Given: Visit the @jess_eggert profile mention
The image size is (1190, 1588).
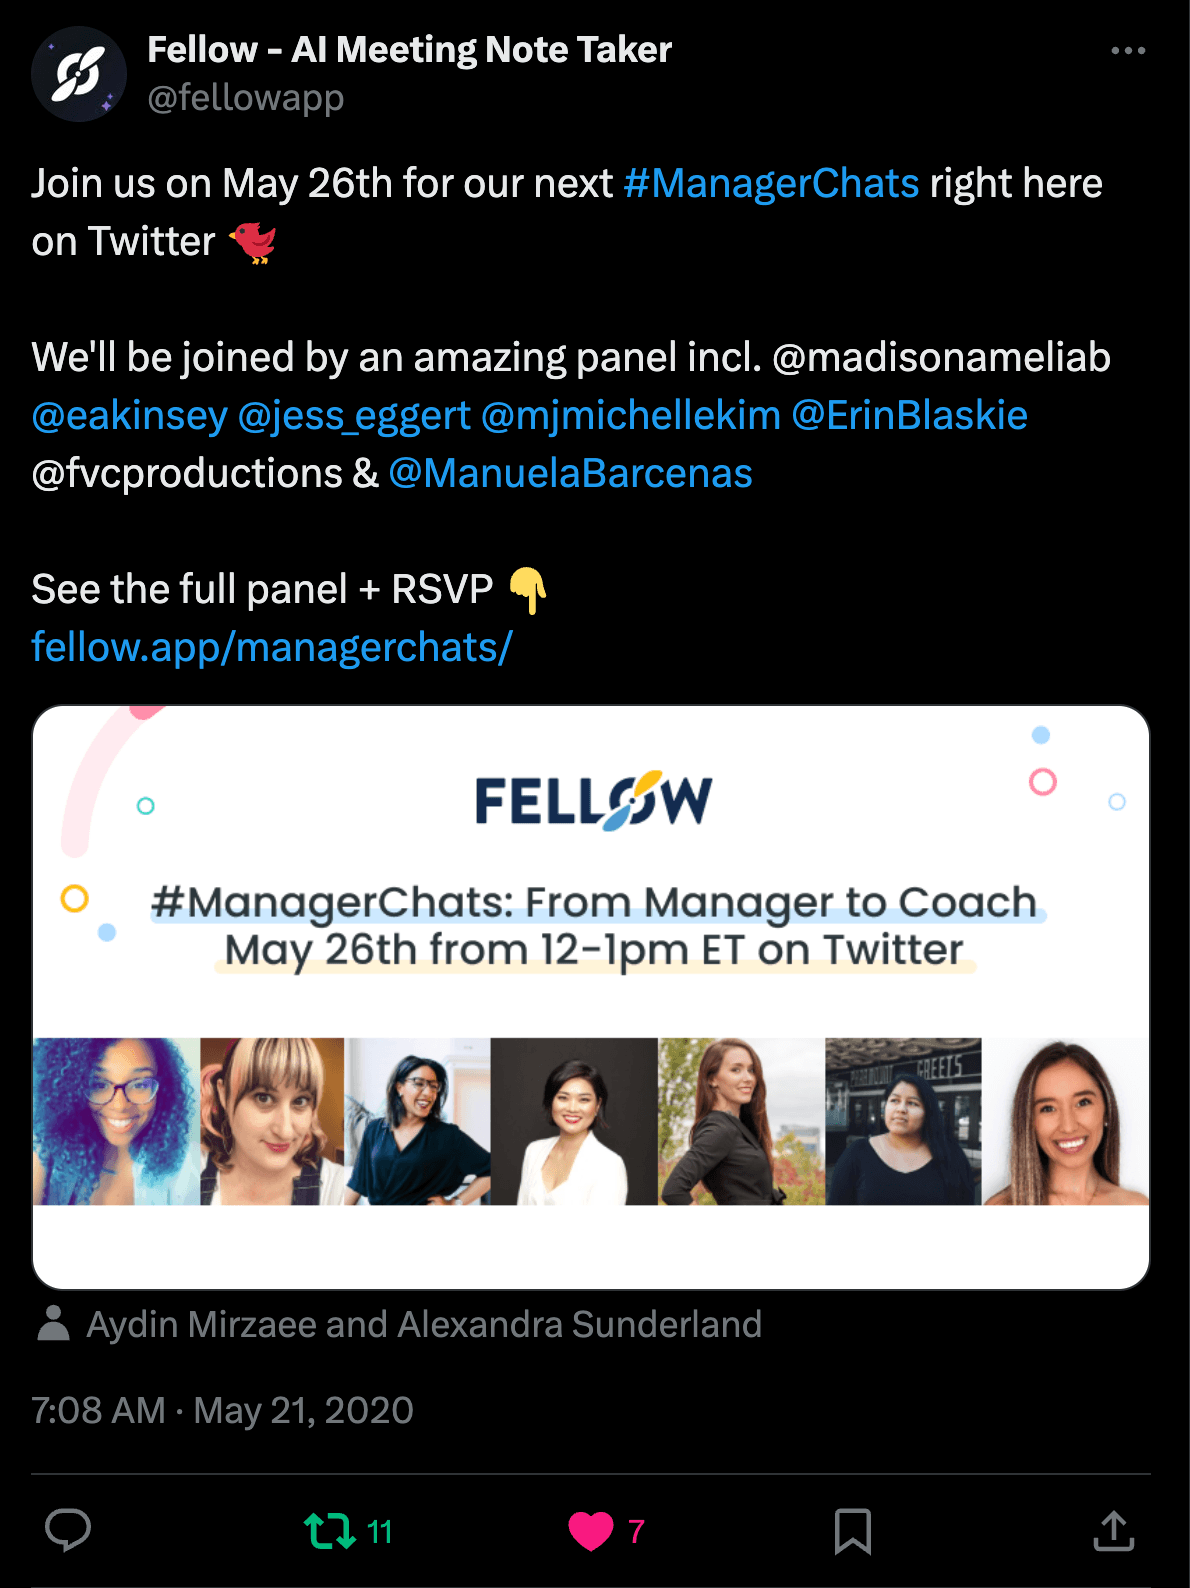Looking at the screenshot, I should coord(354,416).
